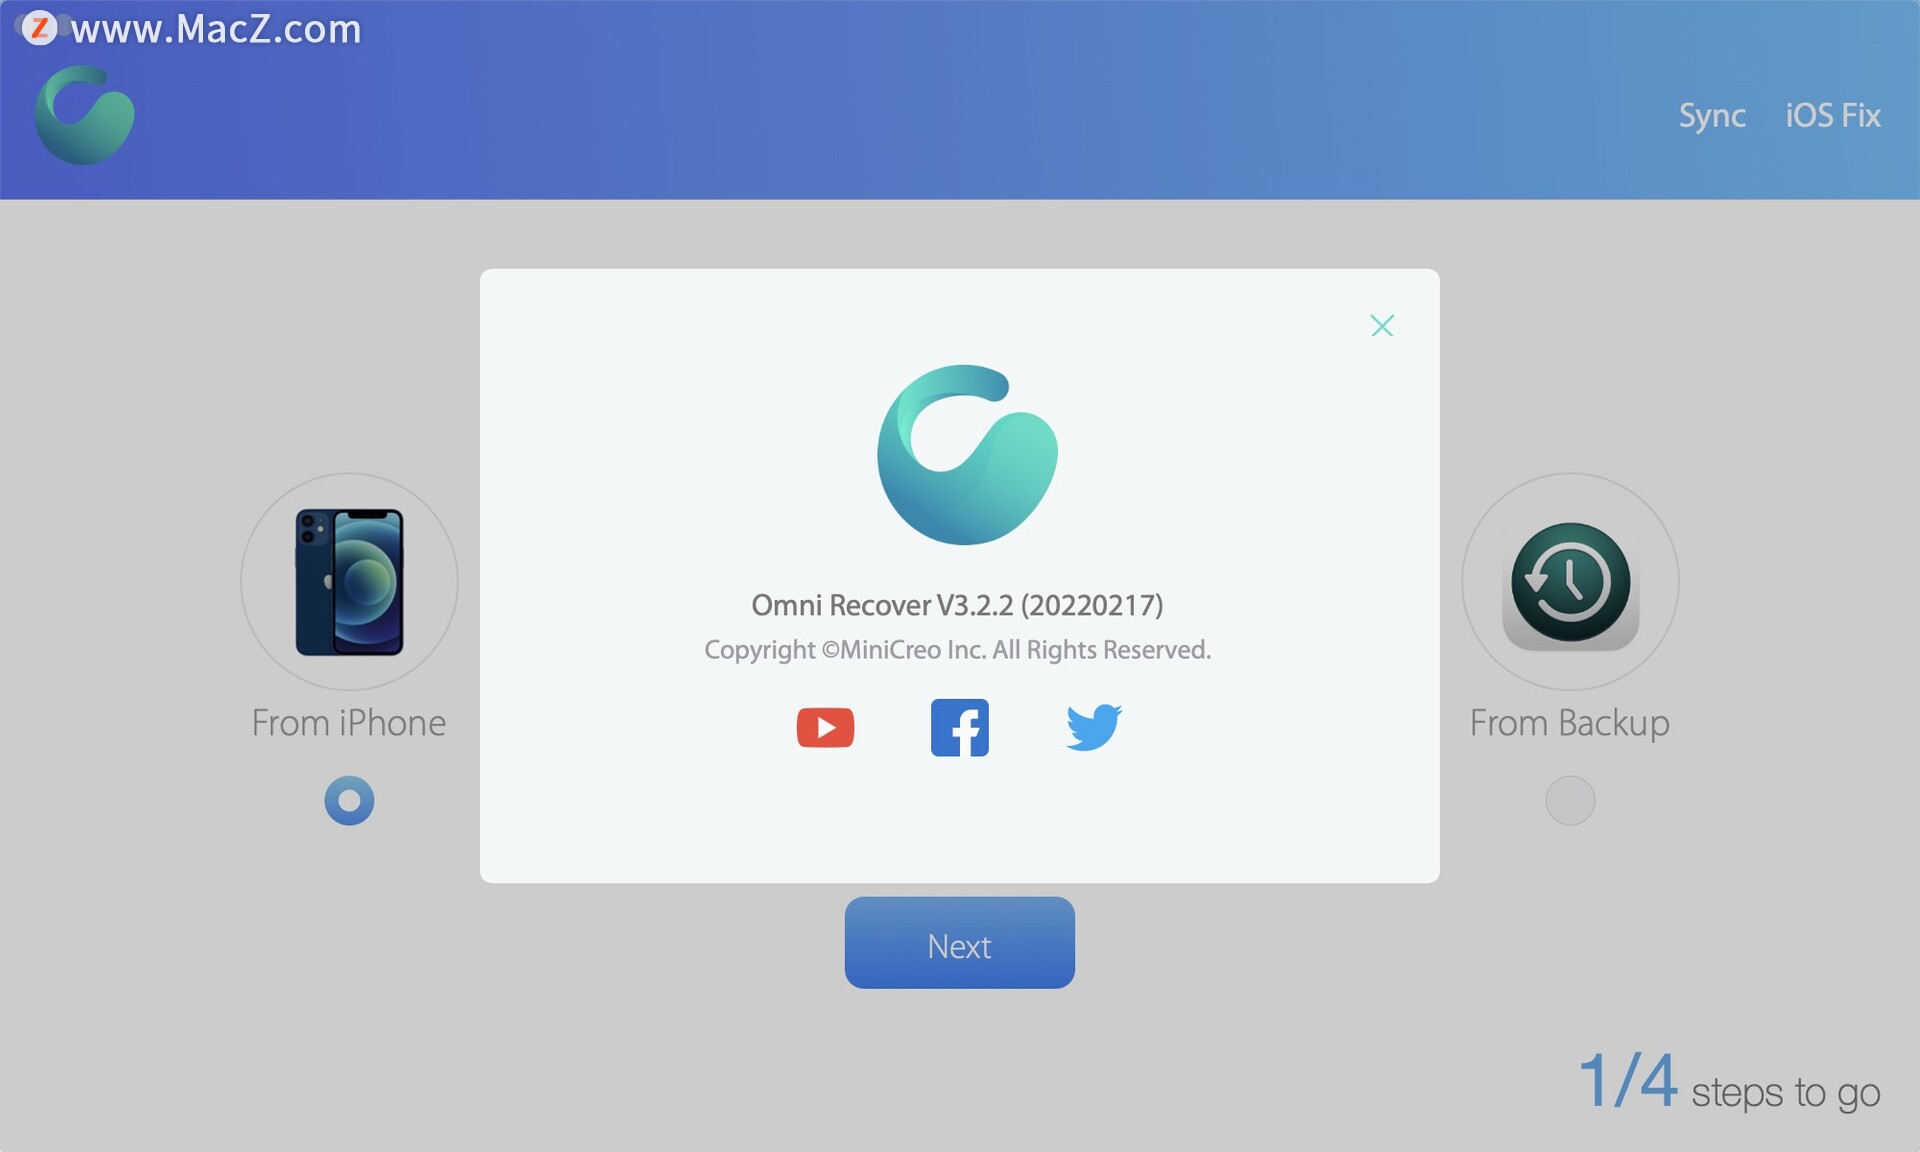Click the 1/4 steps to go indicator

[x=1729, y=1083]
